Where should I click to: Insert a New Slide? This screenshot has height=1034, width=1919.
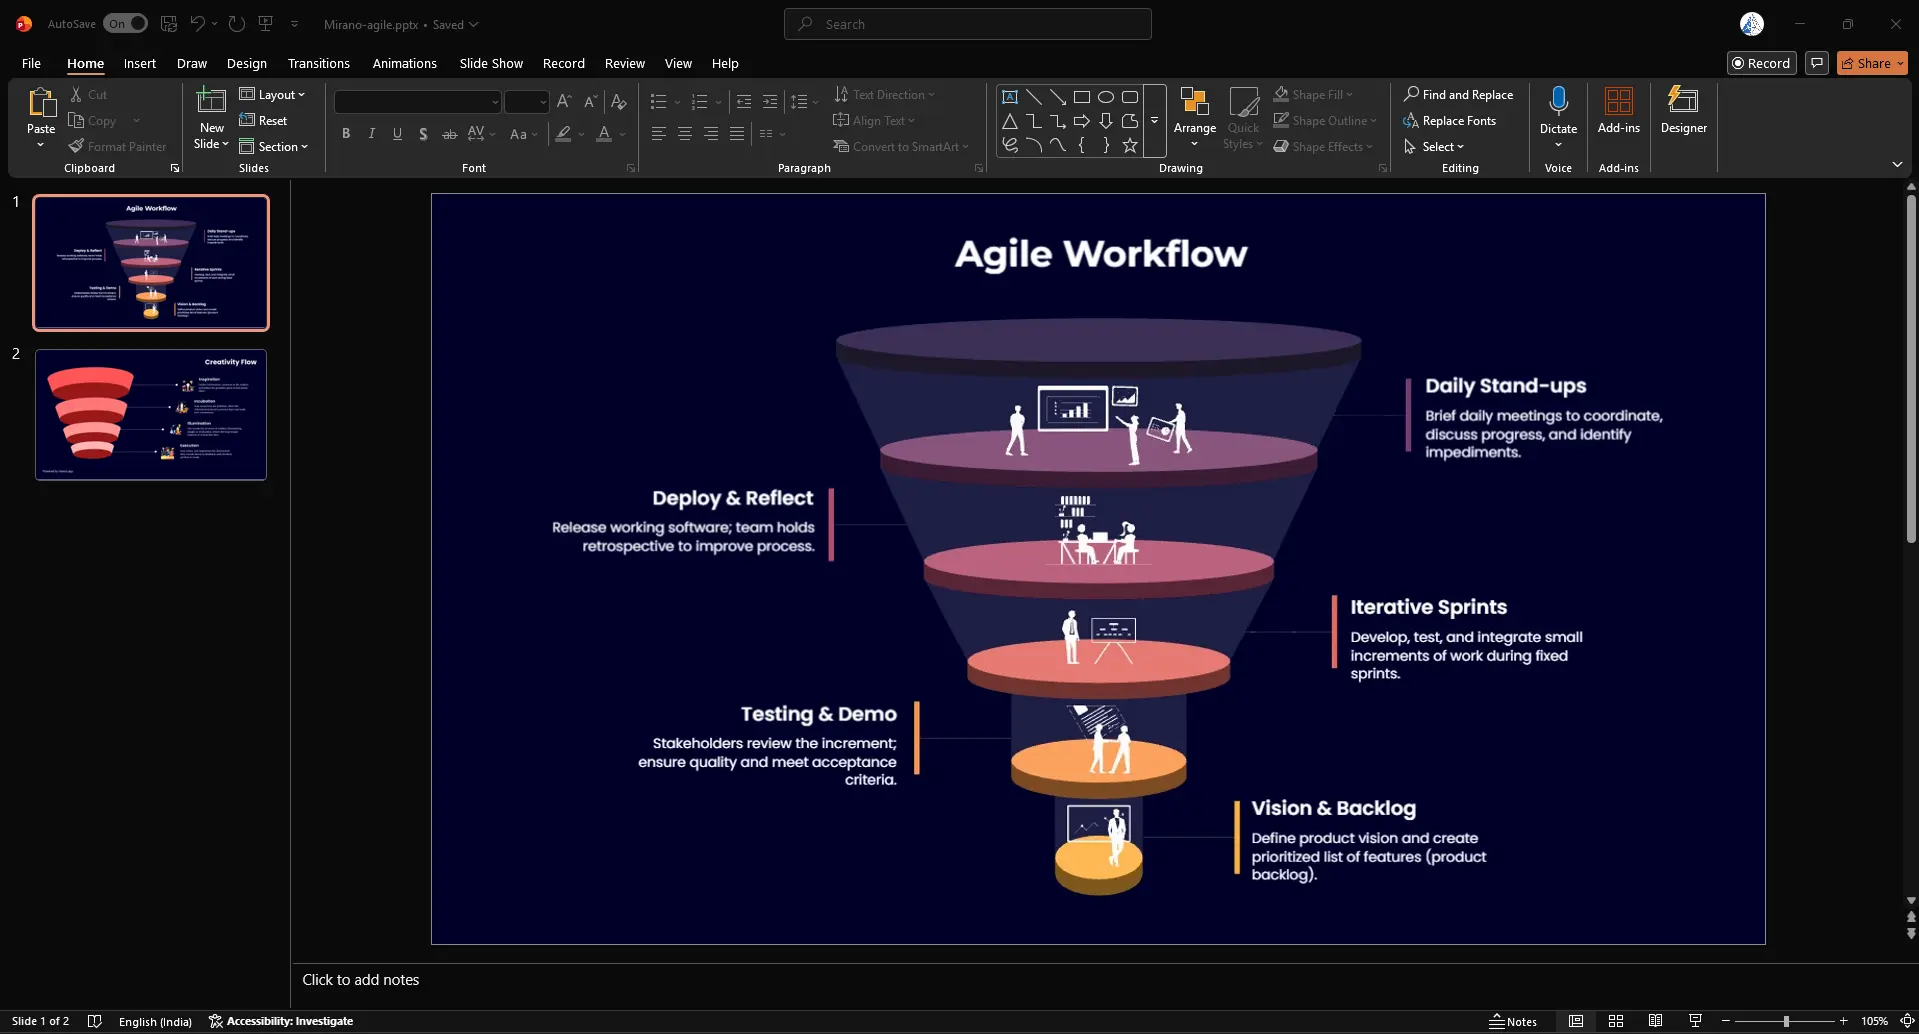click(211, 102)
